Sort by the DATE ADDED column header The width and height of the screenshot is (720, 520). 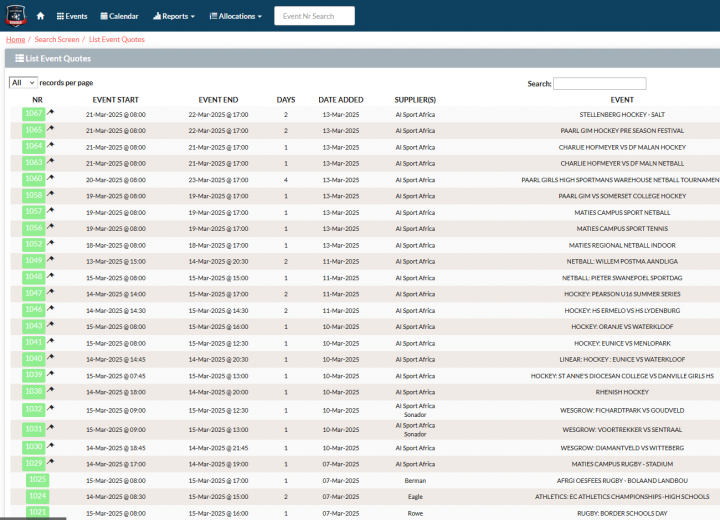tap(341, 100)
